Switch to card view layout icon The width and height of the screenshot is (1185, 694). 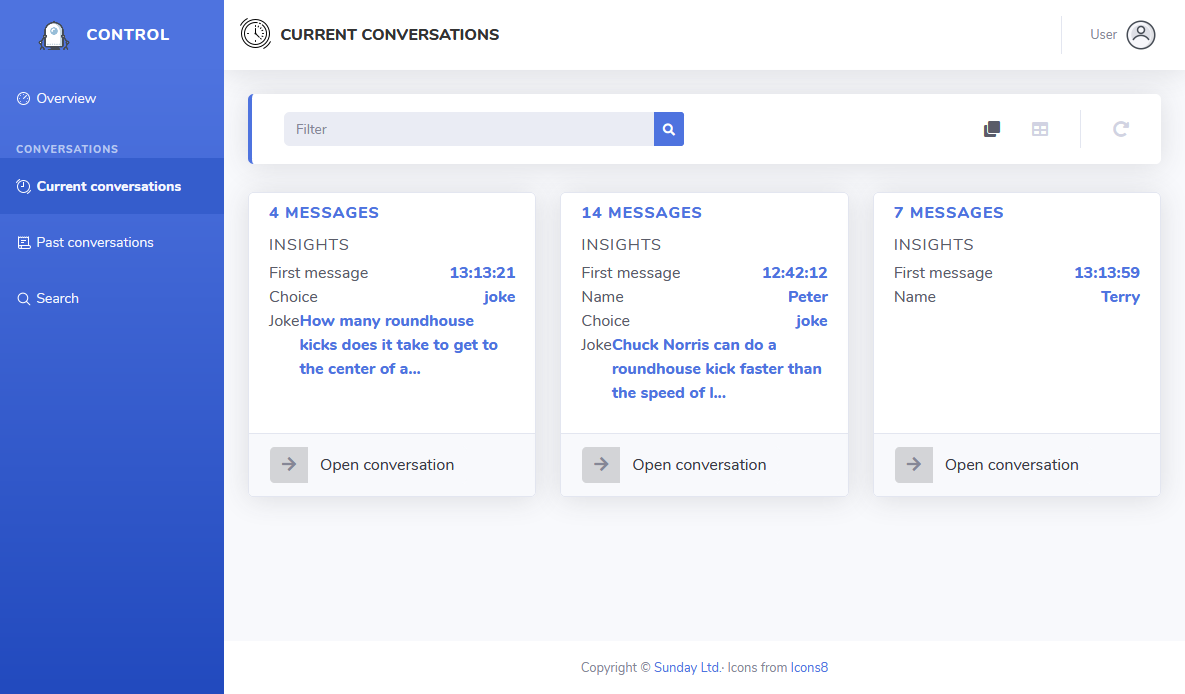(x=992, y=129)
